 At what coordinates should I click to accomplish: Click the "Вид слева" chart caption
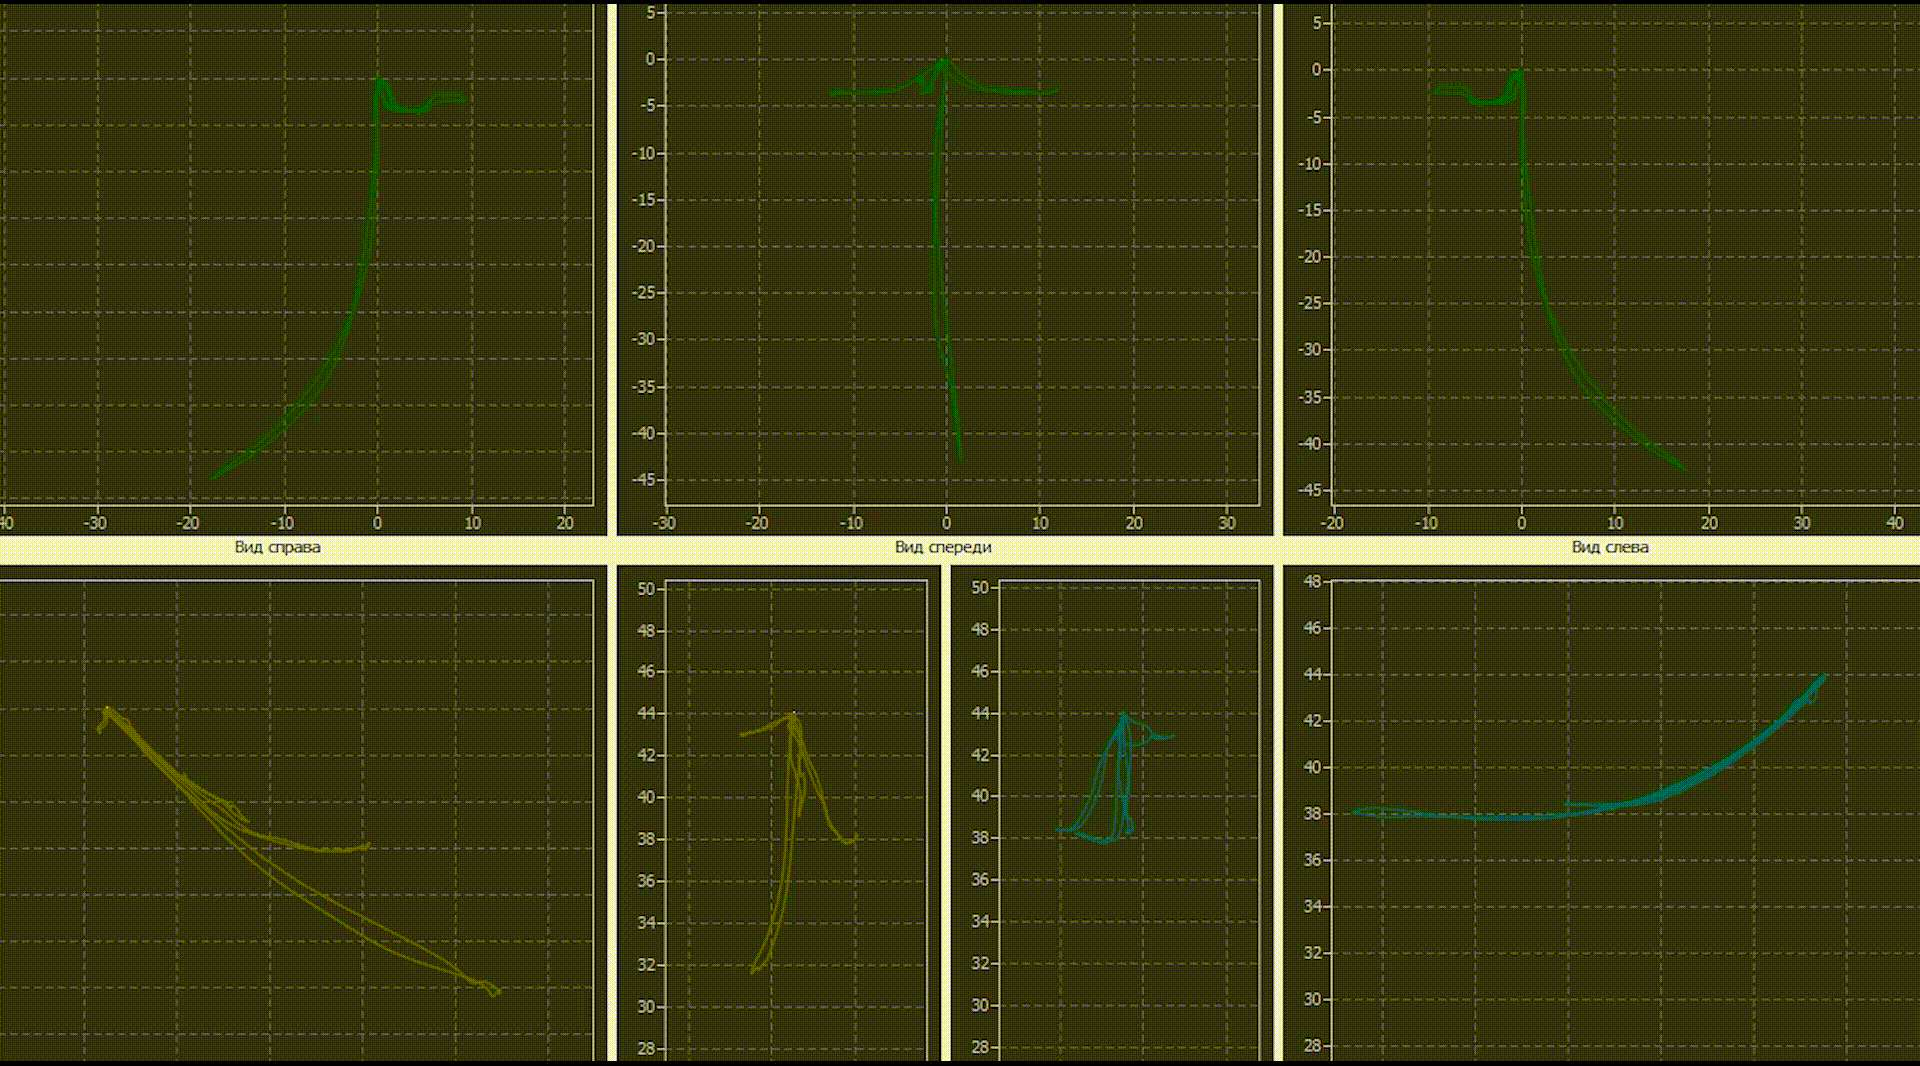tap(1609, 547)
